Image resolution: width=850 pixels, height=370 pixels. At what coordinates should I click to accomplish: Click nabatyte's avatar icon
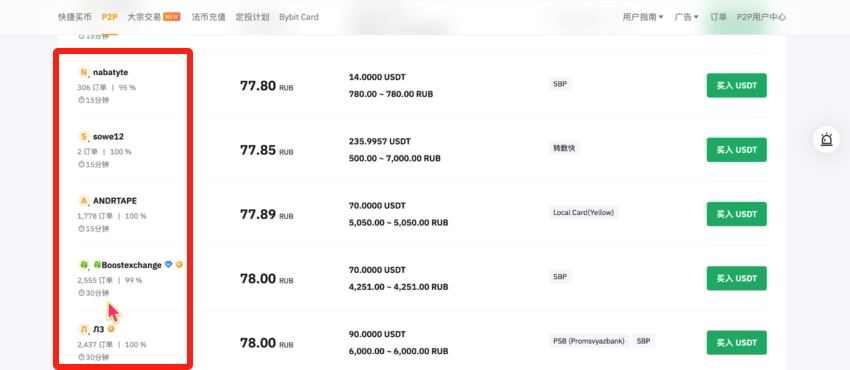pyautogui.click(x=83, y=72)
